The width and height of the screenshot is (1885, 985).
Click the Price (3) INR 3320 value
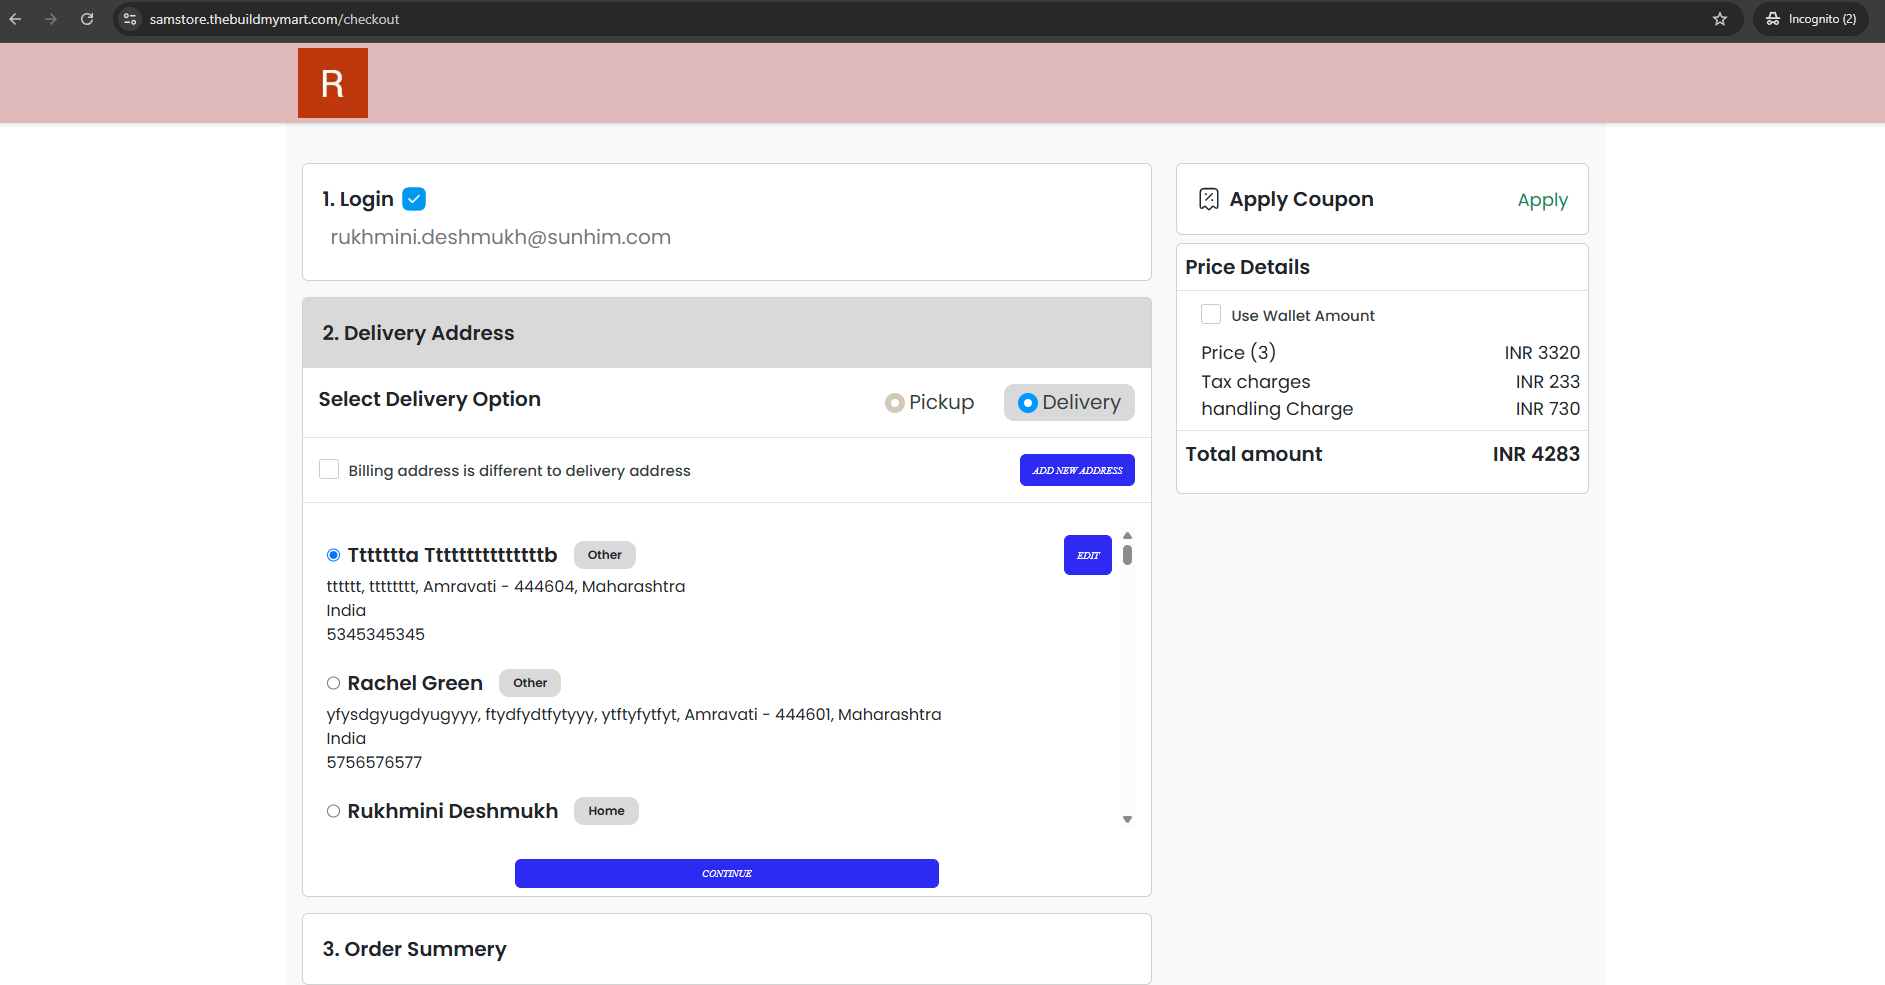[1542, 353]
